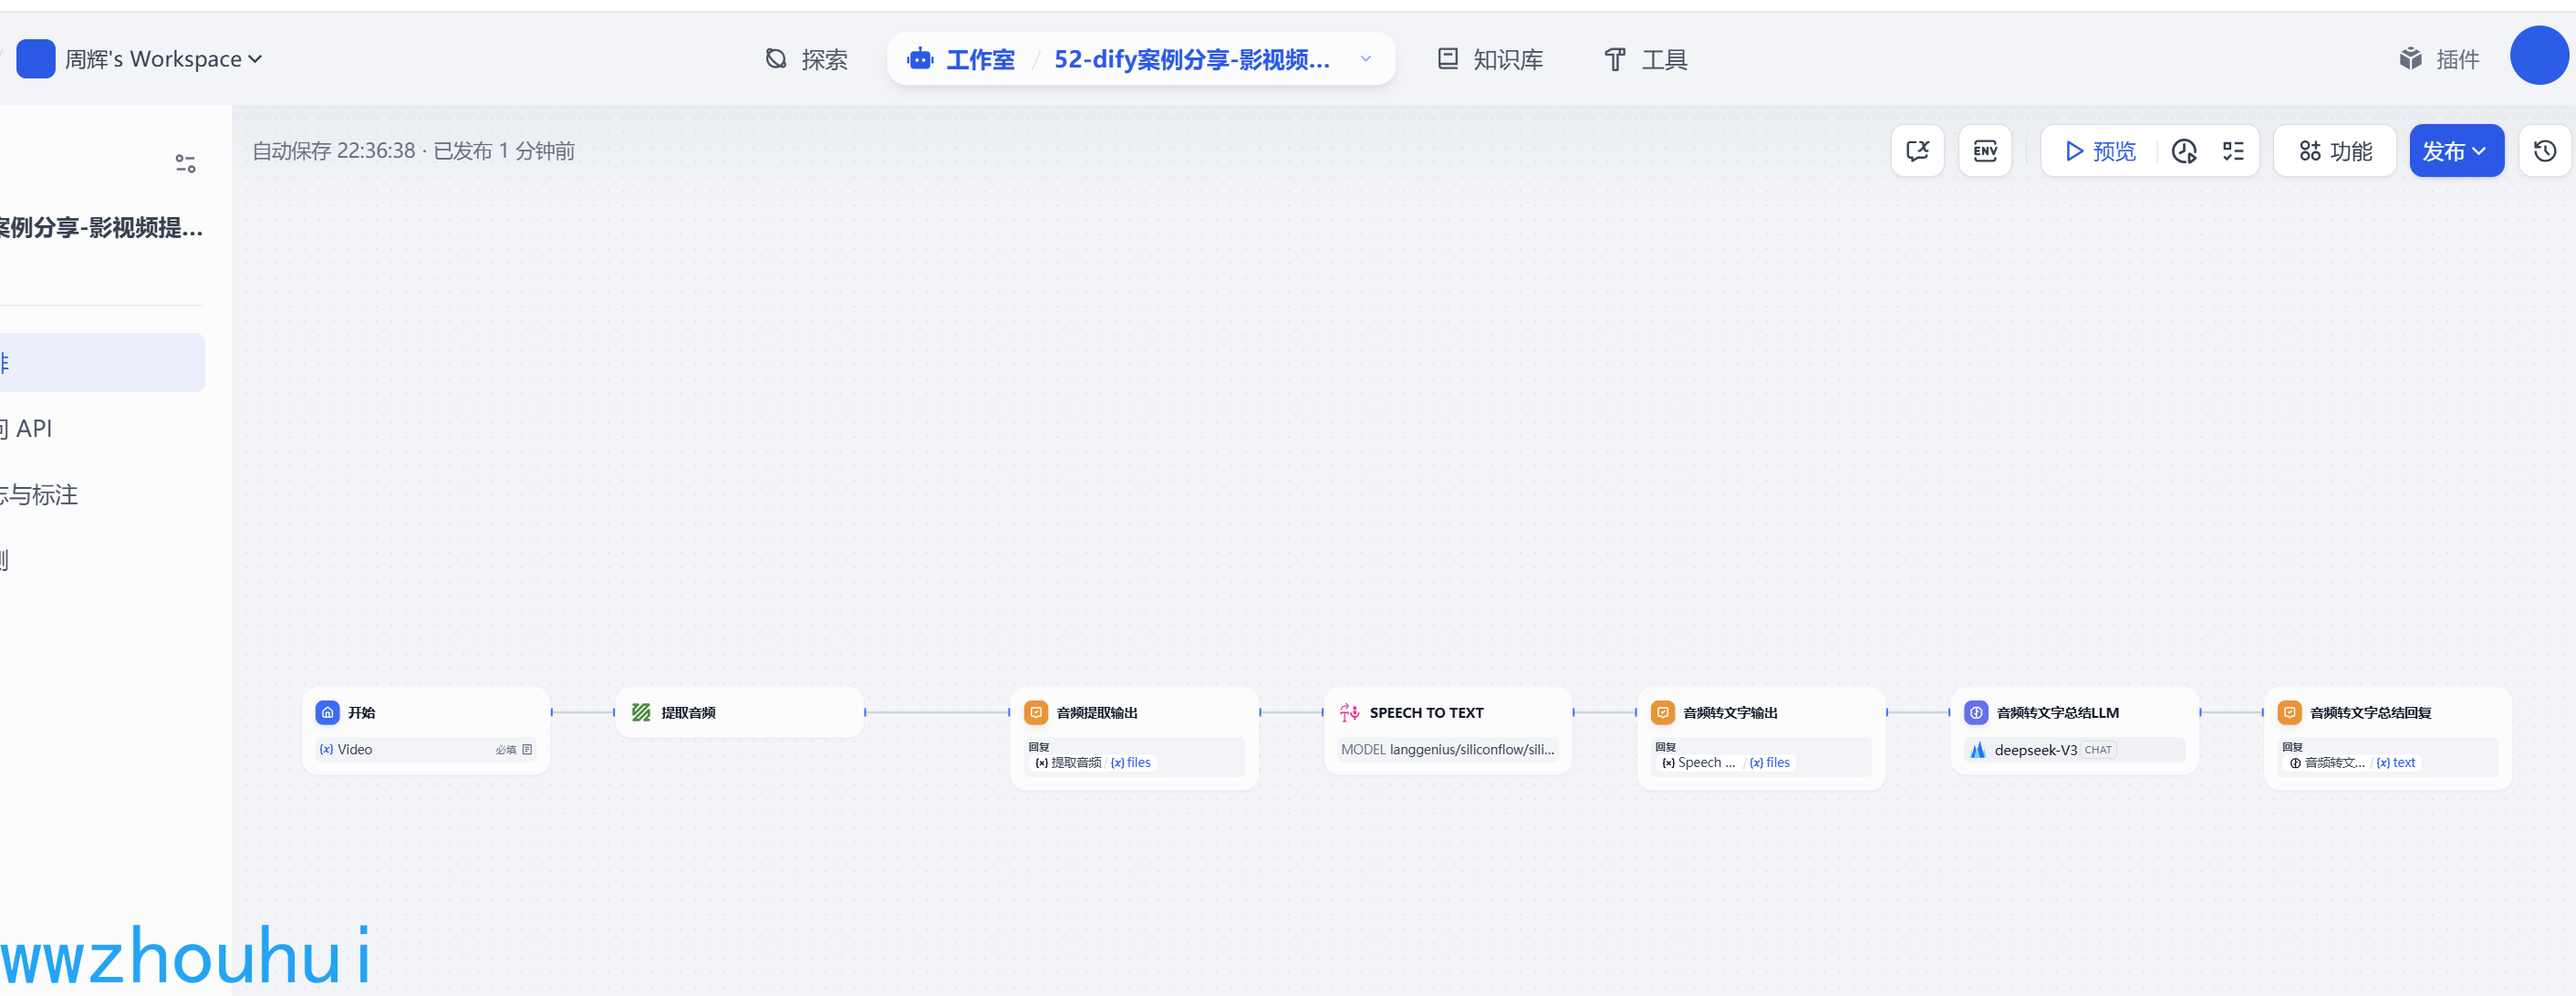Select the 开始 start node
Viewport: 2576px width, 996px height.
pyautogui.click(x=426, y=730)
